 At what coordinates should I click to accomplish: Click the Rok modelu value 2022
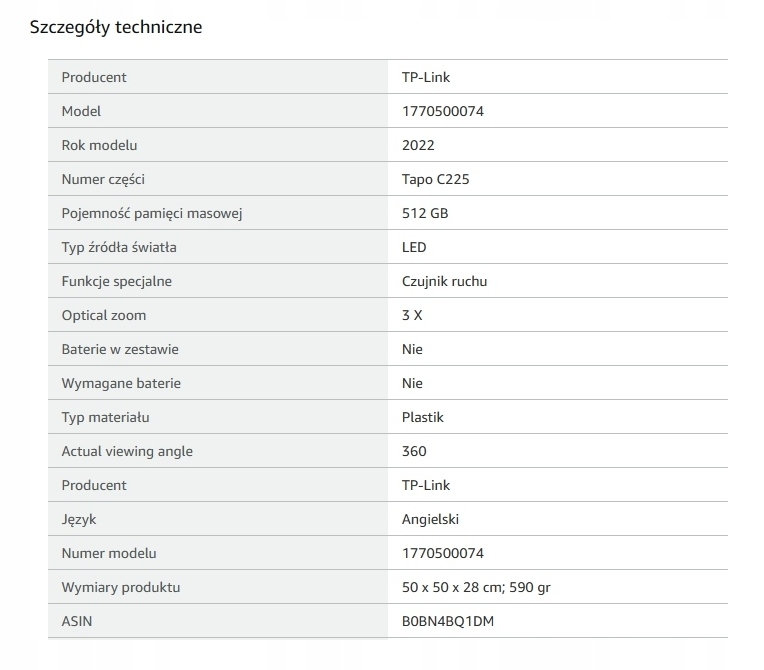[x=418, y=145]
